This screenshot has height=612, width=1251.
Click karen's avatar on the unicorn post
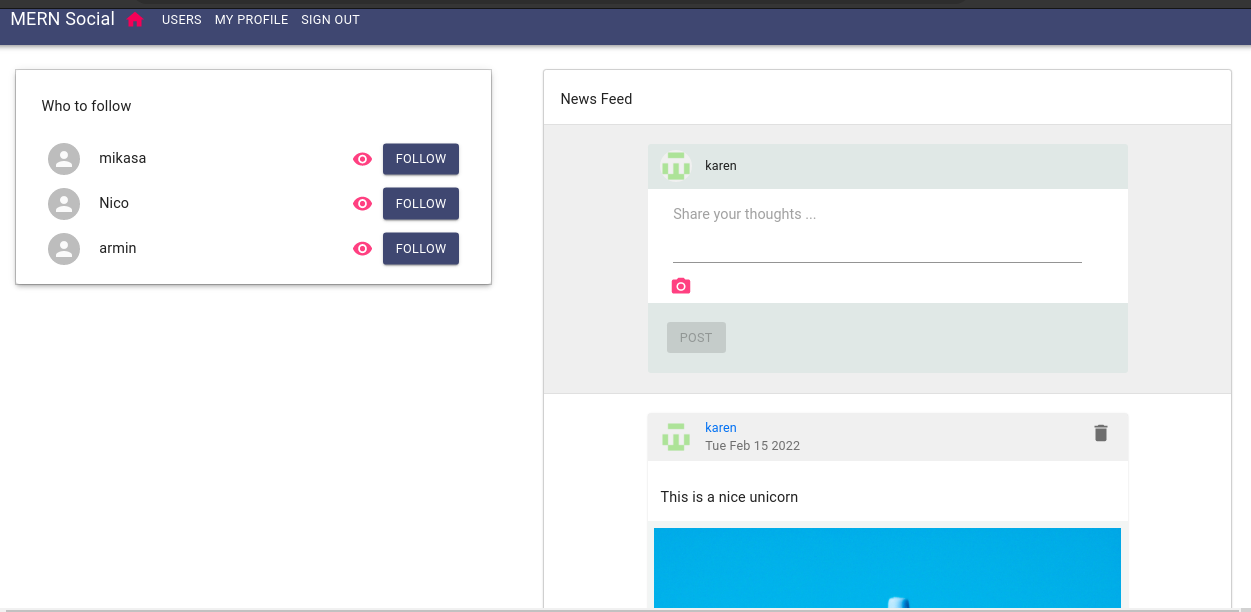[676, 437]
